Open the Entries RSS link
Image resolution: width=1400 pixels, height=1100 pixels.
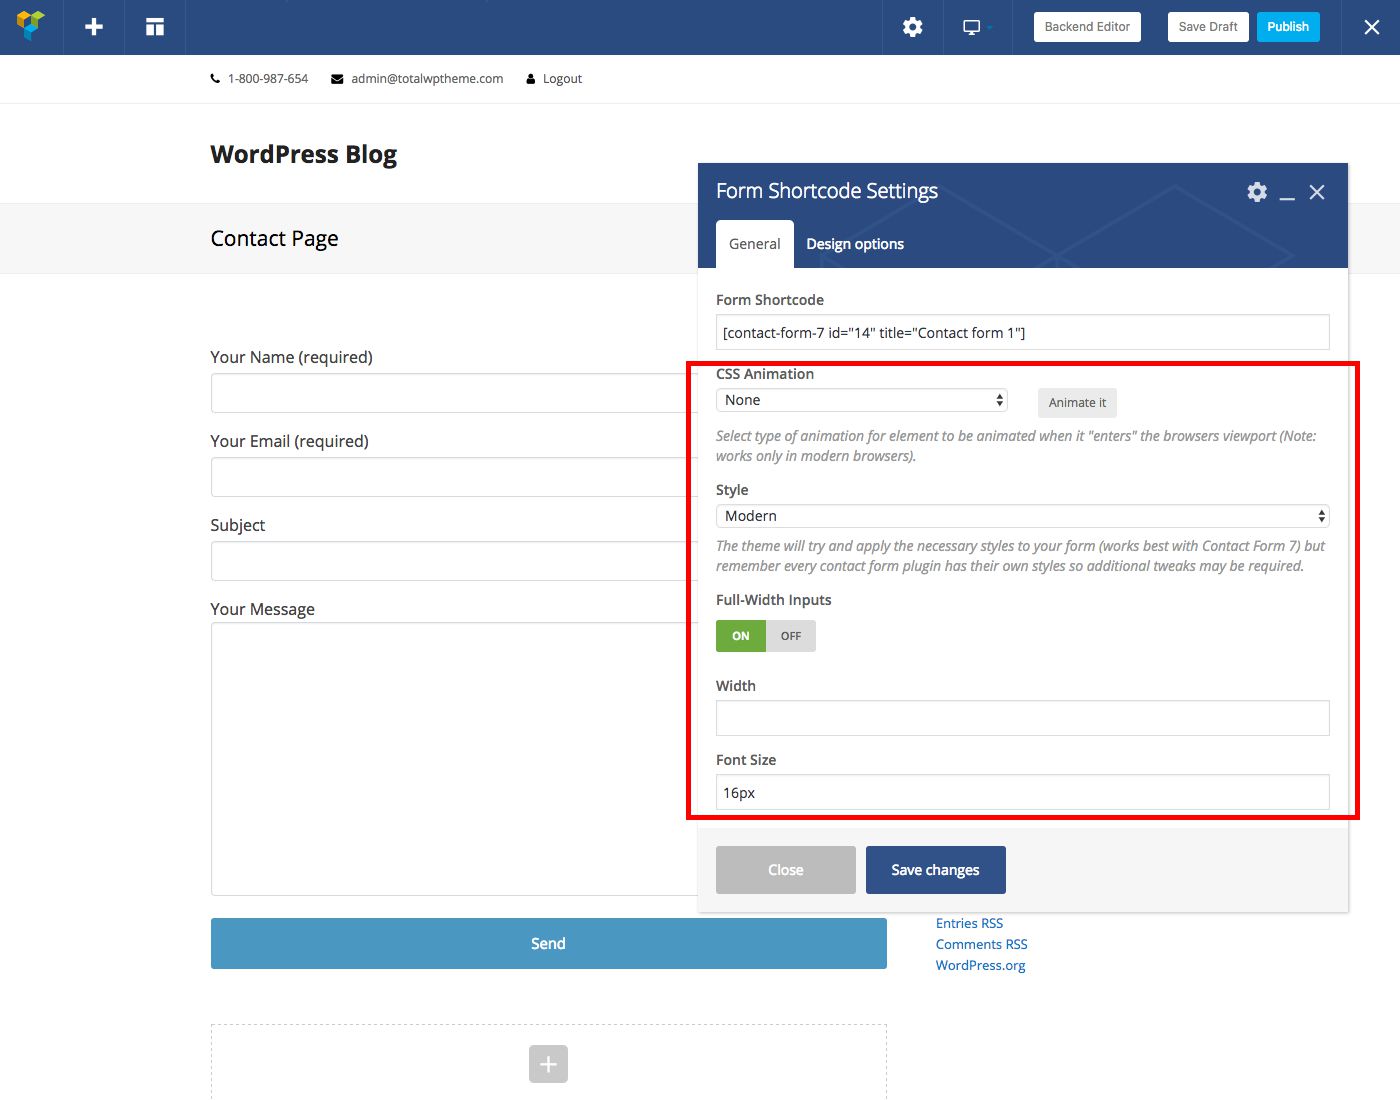point(969,923)
